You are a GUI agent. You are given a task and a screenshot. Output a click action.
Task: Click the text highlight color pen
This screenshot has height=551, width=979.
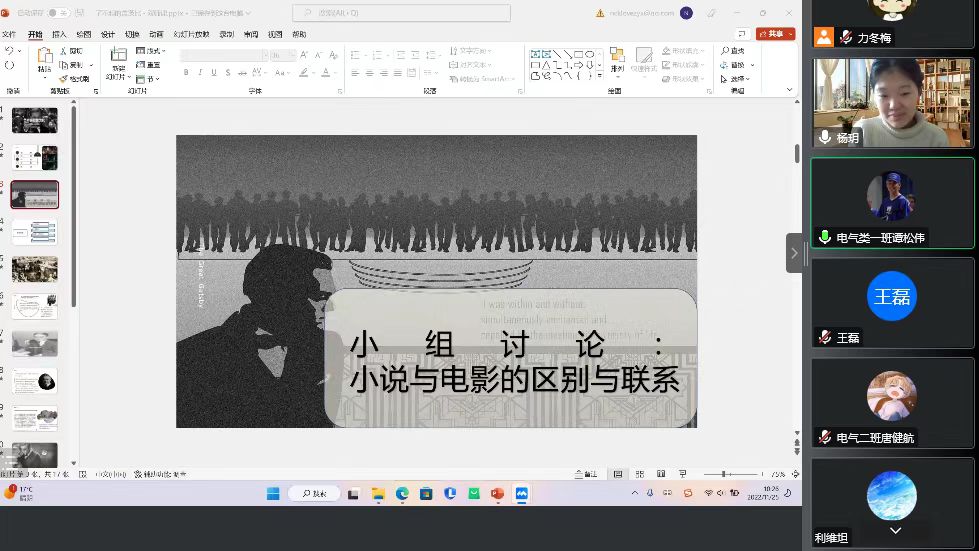304,73
